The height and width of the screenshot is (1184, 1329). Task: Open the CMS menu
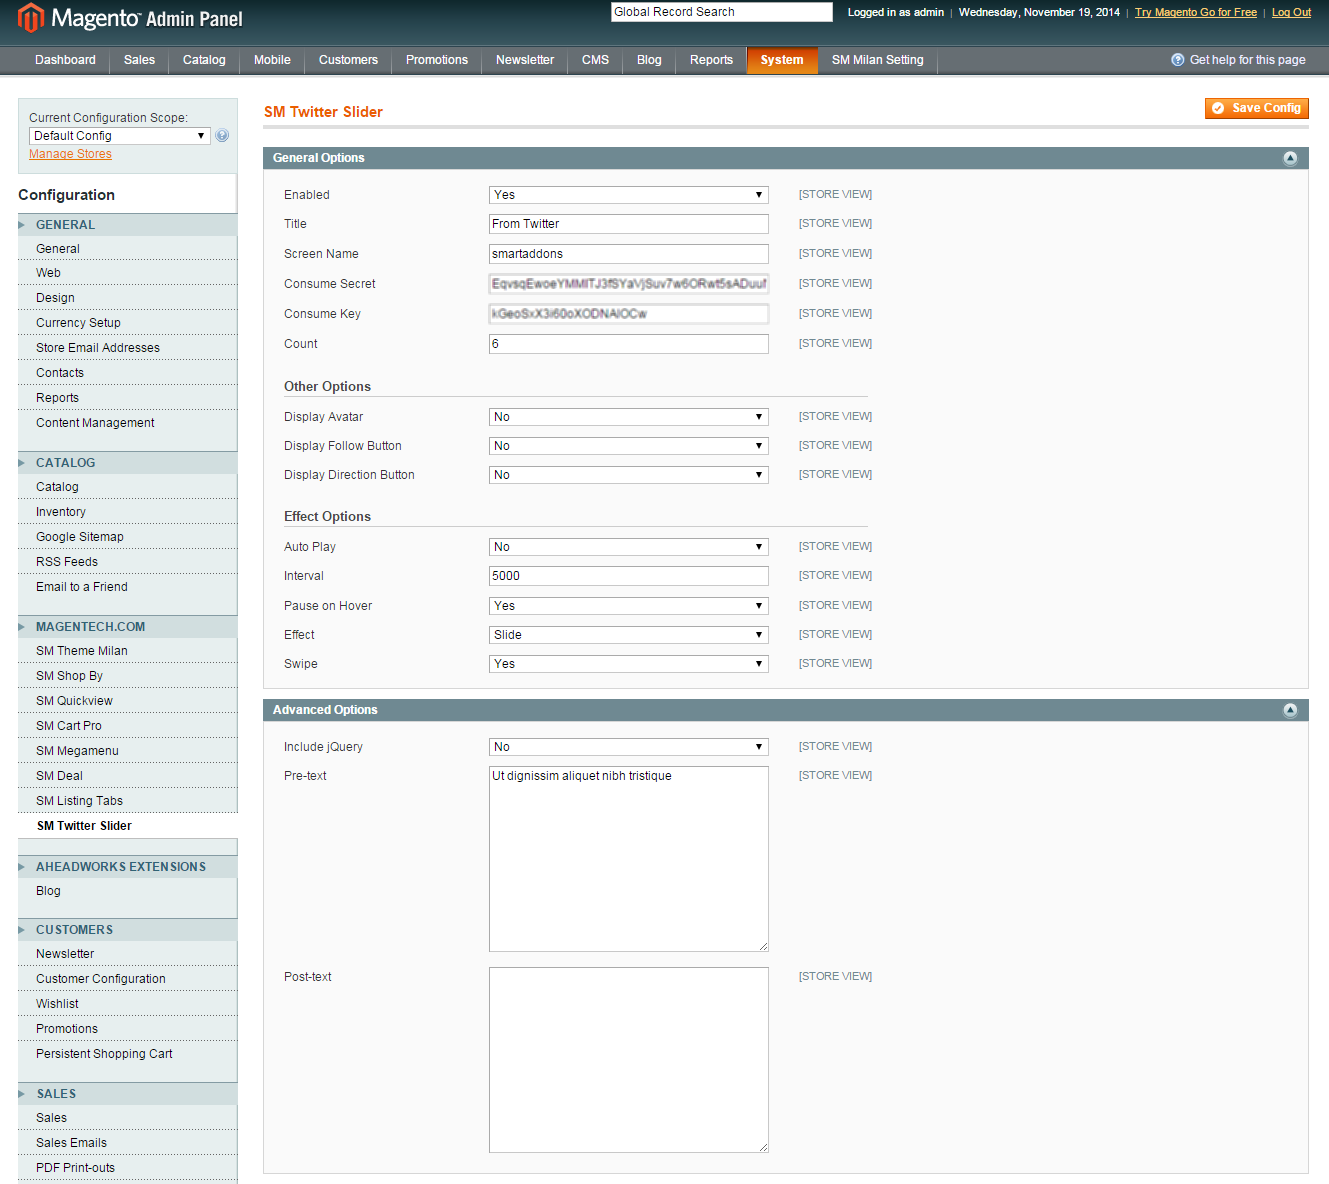595,60
